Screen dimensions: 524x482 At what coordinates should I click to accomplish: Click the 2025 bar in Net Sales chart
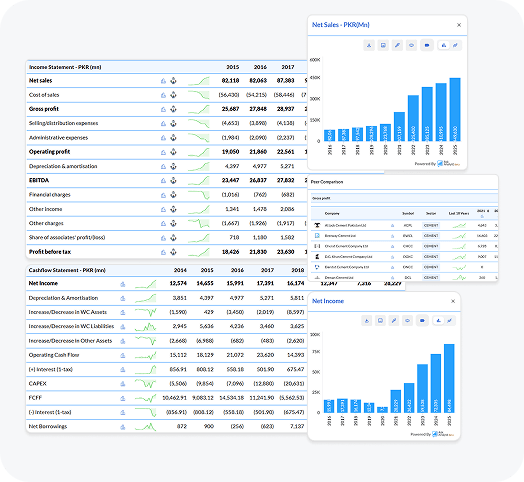pos(455,110)
